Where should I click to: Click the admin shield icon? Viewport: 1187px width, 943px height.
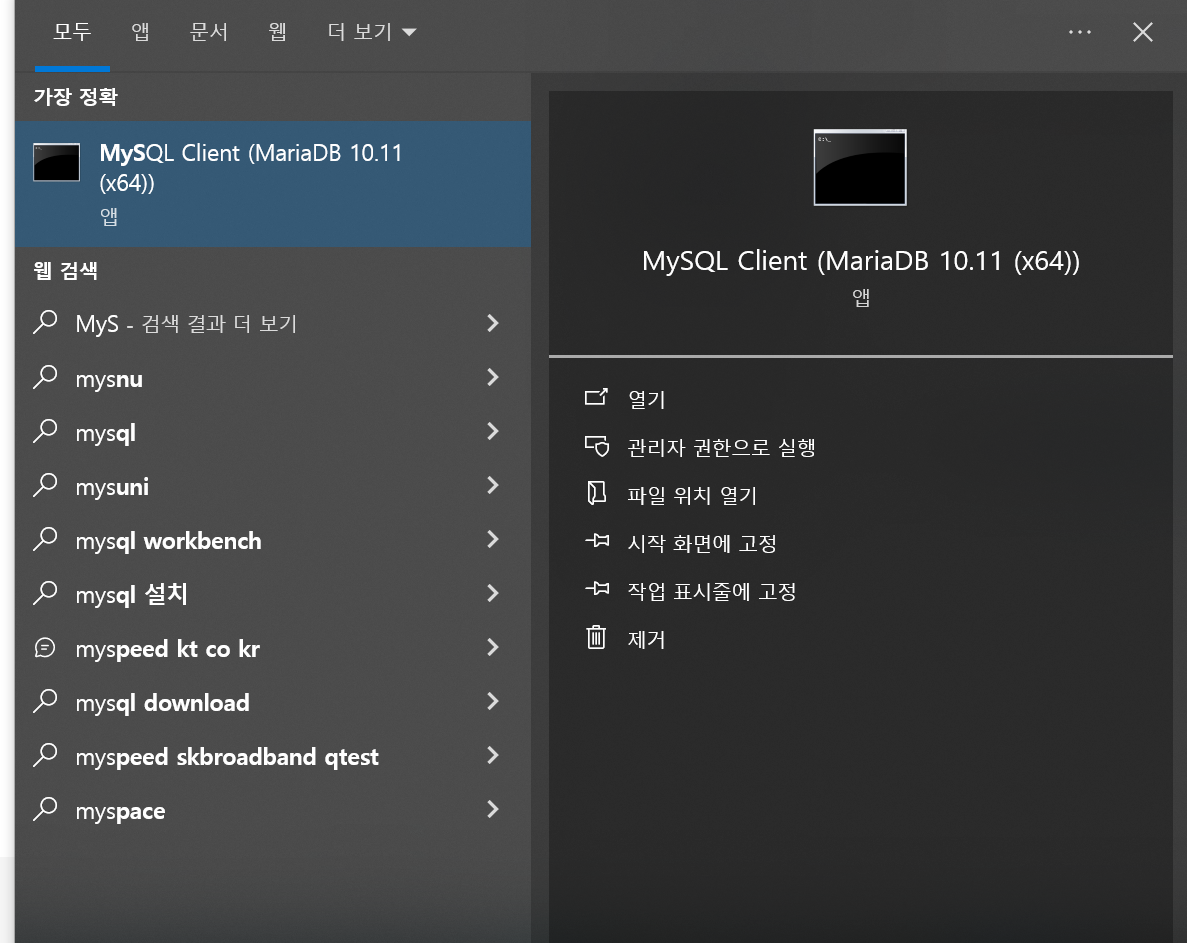[x=597, y=446]
